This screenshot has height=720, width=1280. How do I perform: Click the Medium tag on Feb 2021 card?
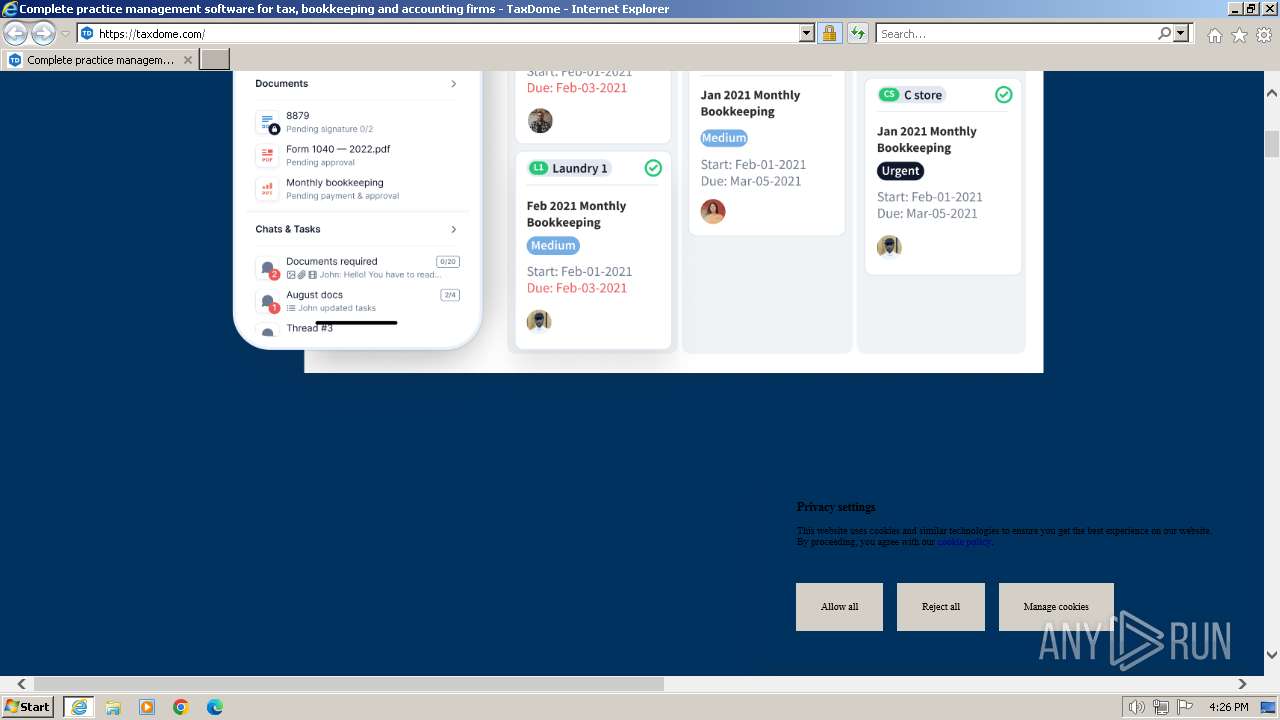[553, 245]
